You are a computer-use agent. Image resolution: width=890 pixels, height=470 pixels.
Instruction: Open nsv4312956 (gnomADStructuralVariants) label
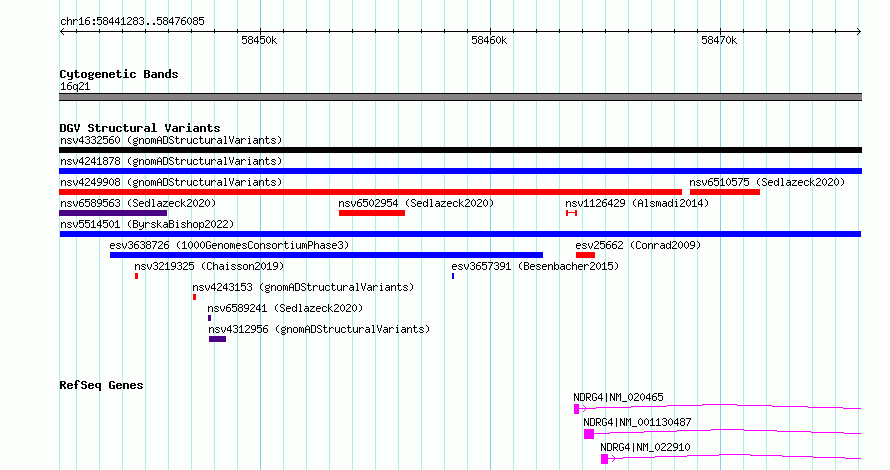319,329
